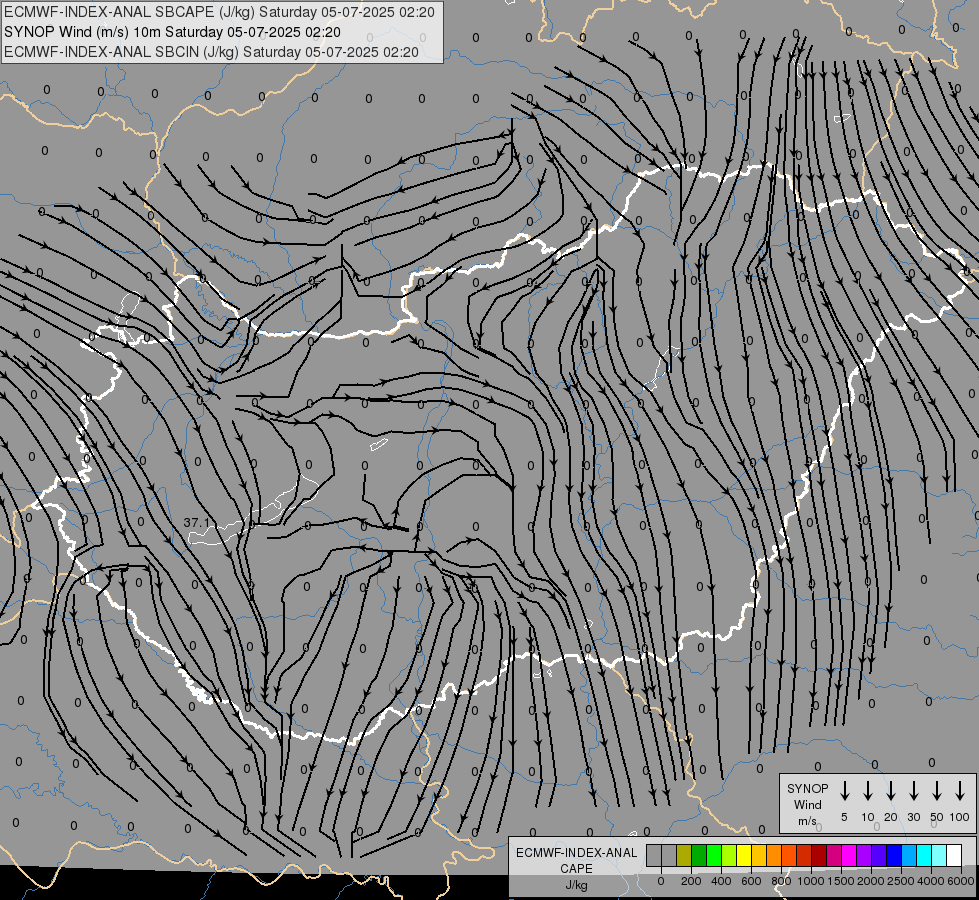This screenshot has width=979, height=900.
Task: Click the SYNOP label in wind legend
Action: click(x=807, y=788)
